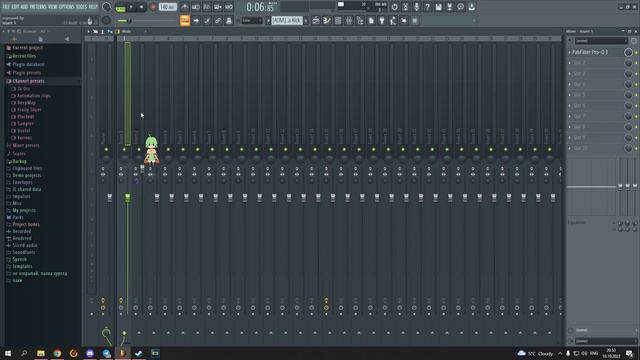Click the Stop transport button
This screenshot has height=360, width=640.
pyautogui.click(x=141, y=7)
